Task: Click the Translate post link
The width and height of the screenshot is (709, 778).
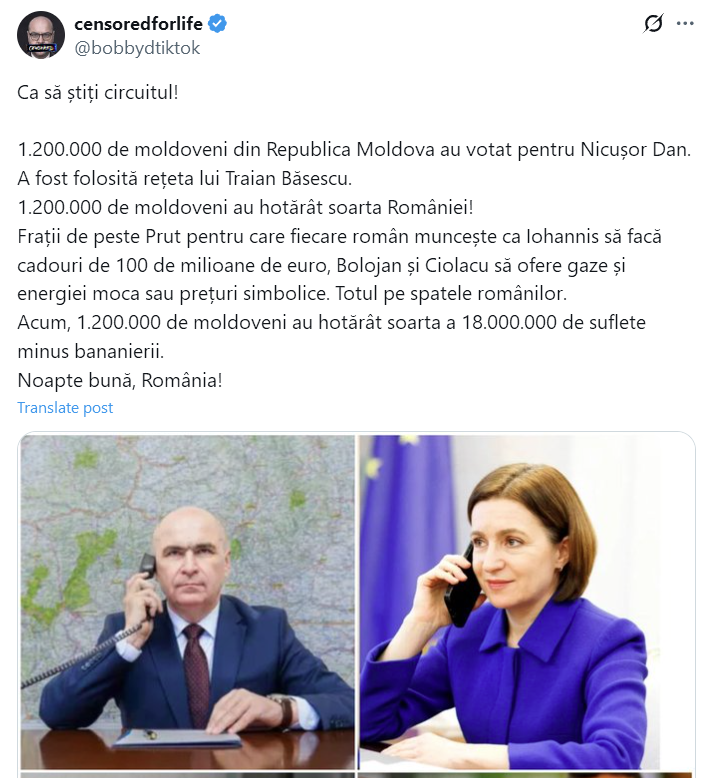Action: point(65,408)
